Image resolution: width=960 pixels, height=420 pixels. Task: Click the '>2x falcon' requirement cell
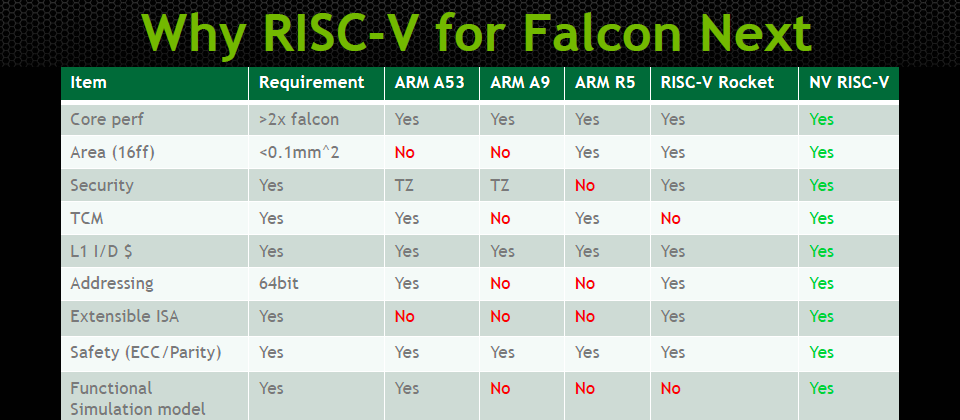[x=299, y=119]
